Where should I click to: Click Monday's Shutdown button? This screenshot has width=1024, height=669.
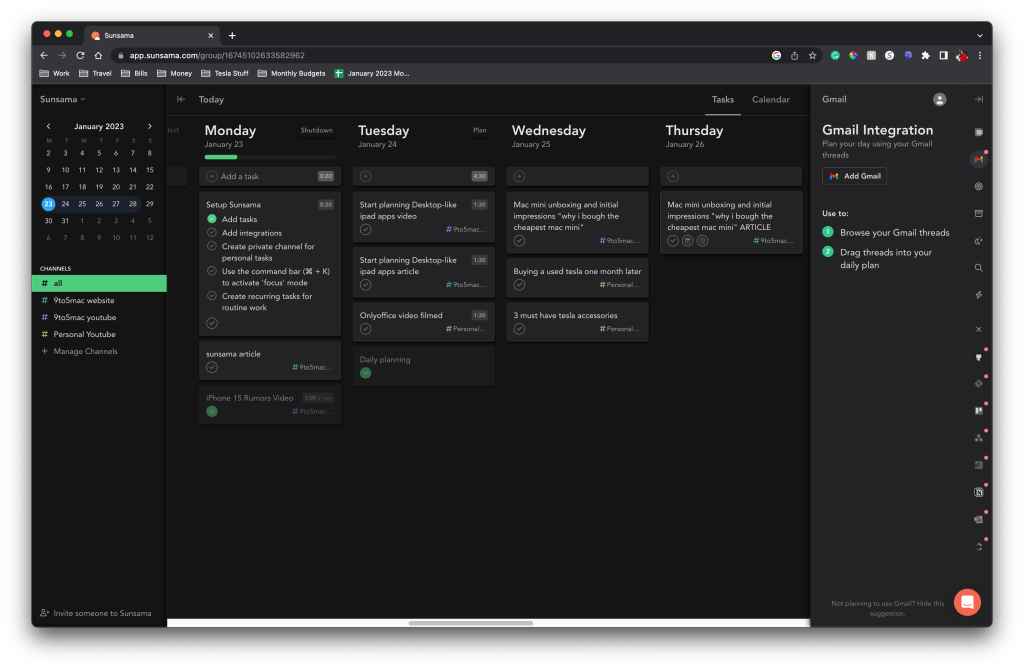[316, 130]
